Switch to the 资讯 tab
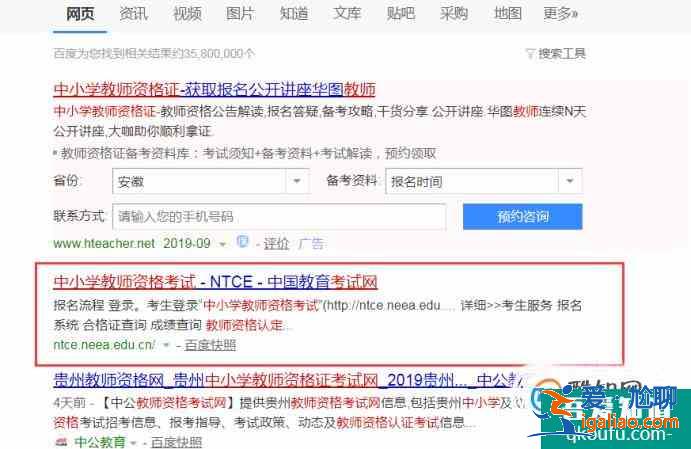Image resolution: width=691 pixels, height=449 pixels. 133,14
